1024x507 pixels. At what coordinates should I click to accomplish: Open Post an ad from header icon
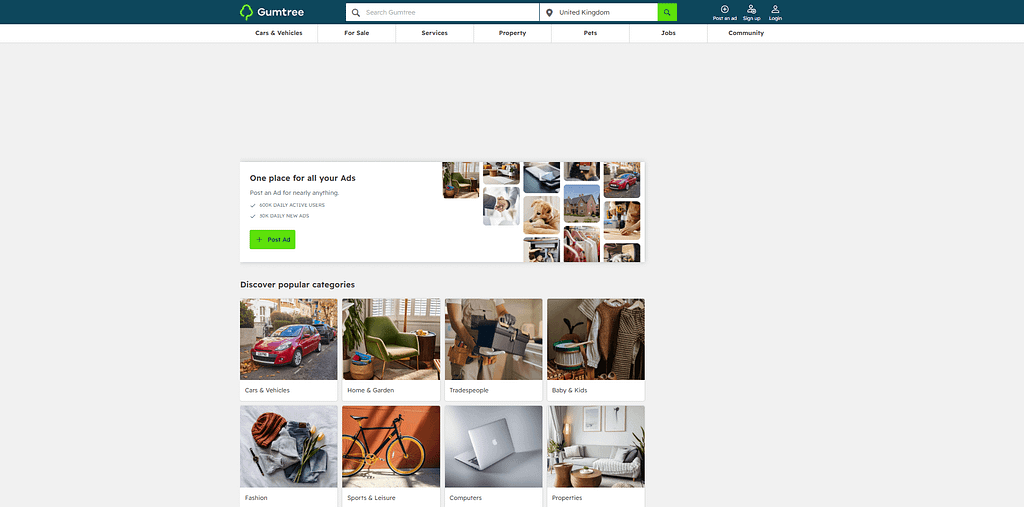(x=724, y=12)
